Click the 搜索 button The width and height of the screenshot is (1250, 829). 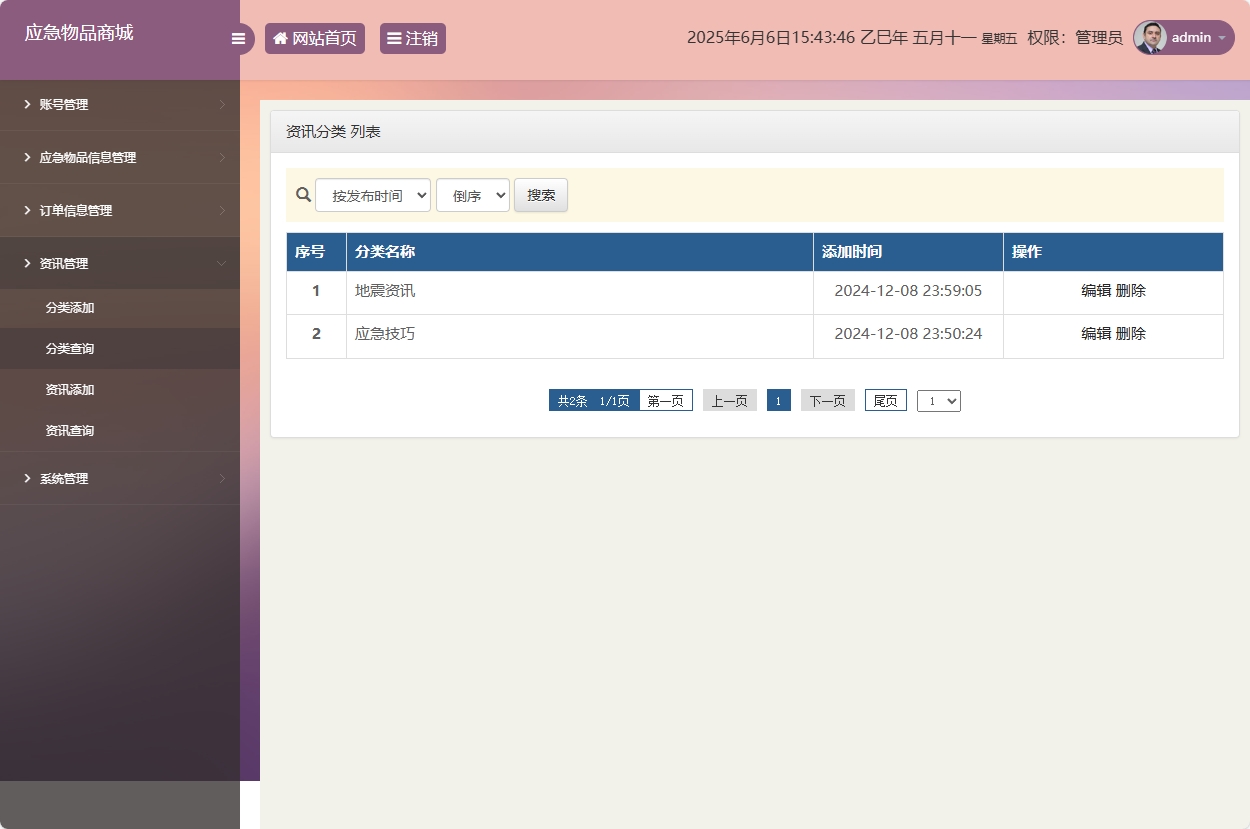[541, 195]
